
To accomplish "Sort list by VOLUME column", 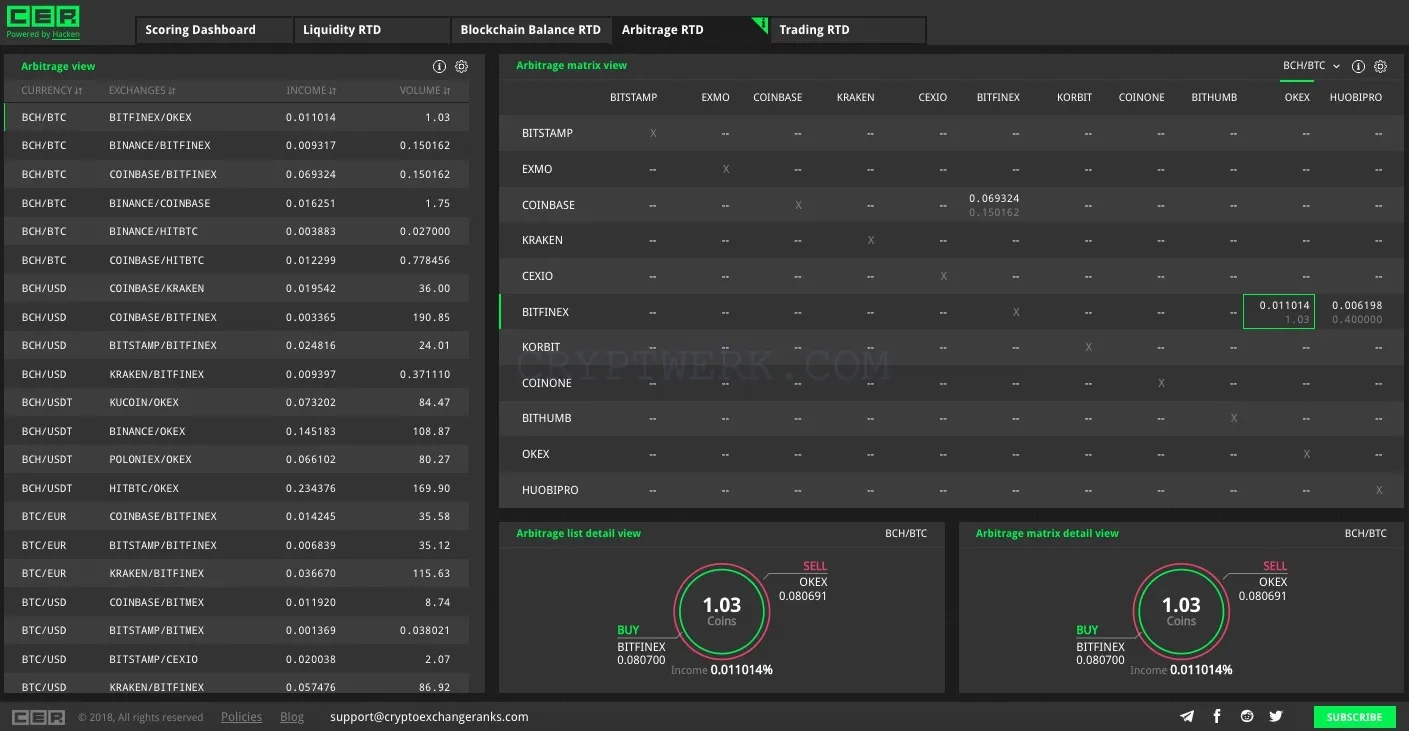I will pos(425,90).
